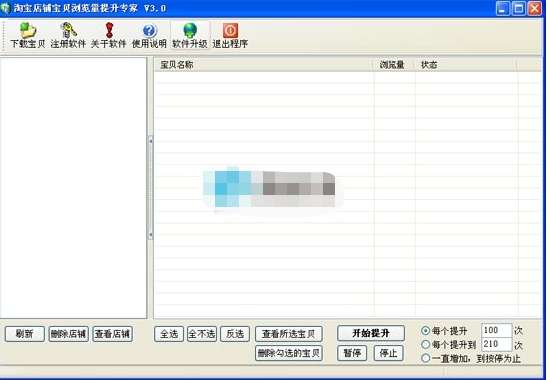Click the 暂停 button
The width and height of the screenshot is (550, 380).
click(x=352, y=353)
